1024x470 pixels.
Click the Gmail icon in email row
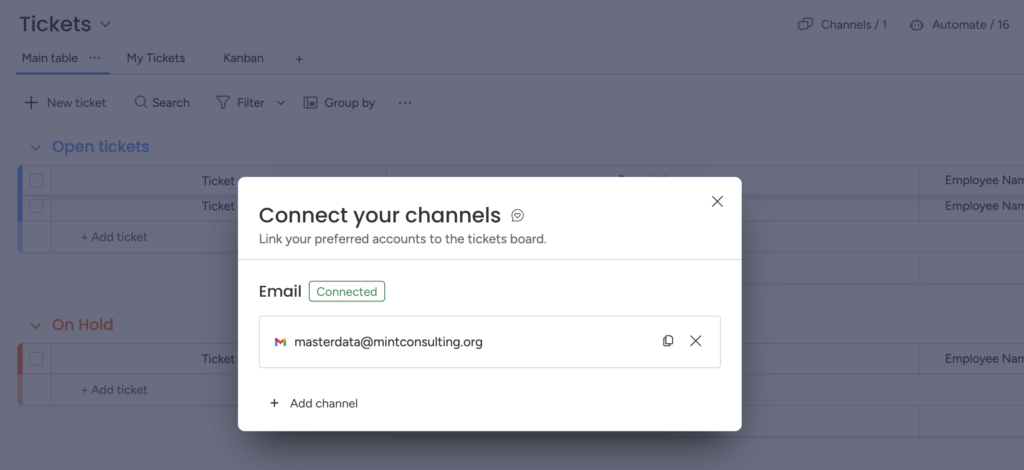[x=280, y=342]
